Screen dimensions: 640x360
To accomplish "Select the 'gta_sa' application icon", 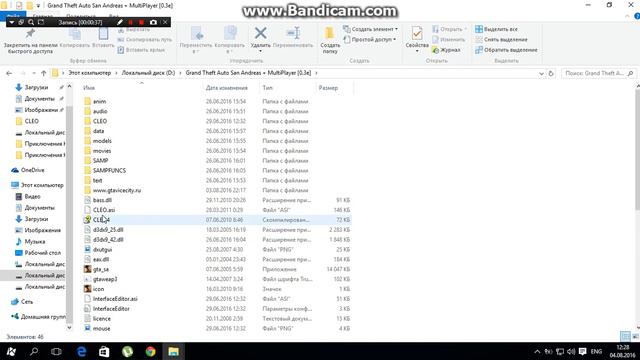I will coord(87,269).
